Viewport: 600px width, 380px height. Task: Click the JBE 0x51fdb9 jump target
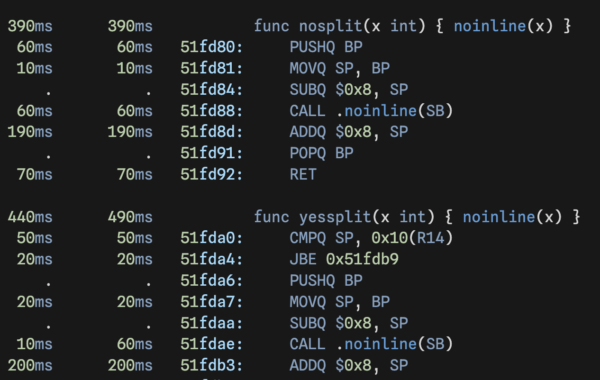(x=362, y=259)
